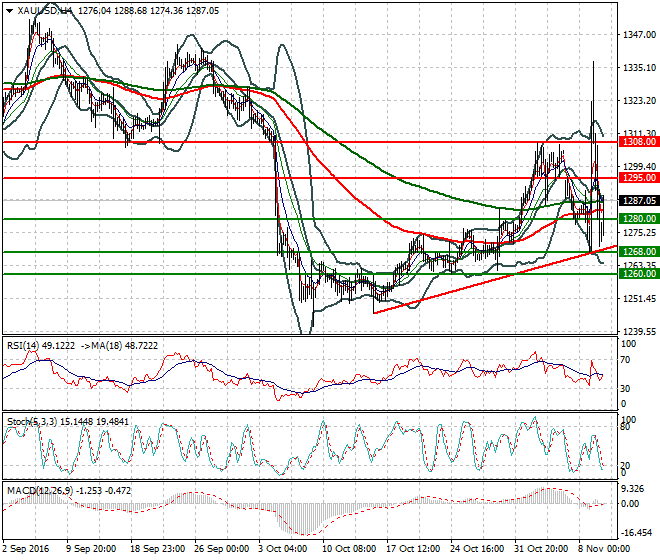The height and width of the screenshot is (560, 660).
Task: Click the 1335.10 price scale value
Action: pos(639,67)
